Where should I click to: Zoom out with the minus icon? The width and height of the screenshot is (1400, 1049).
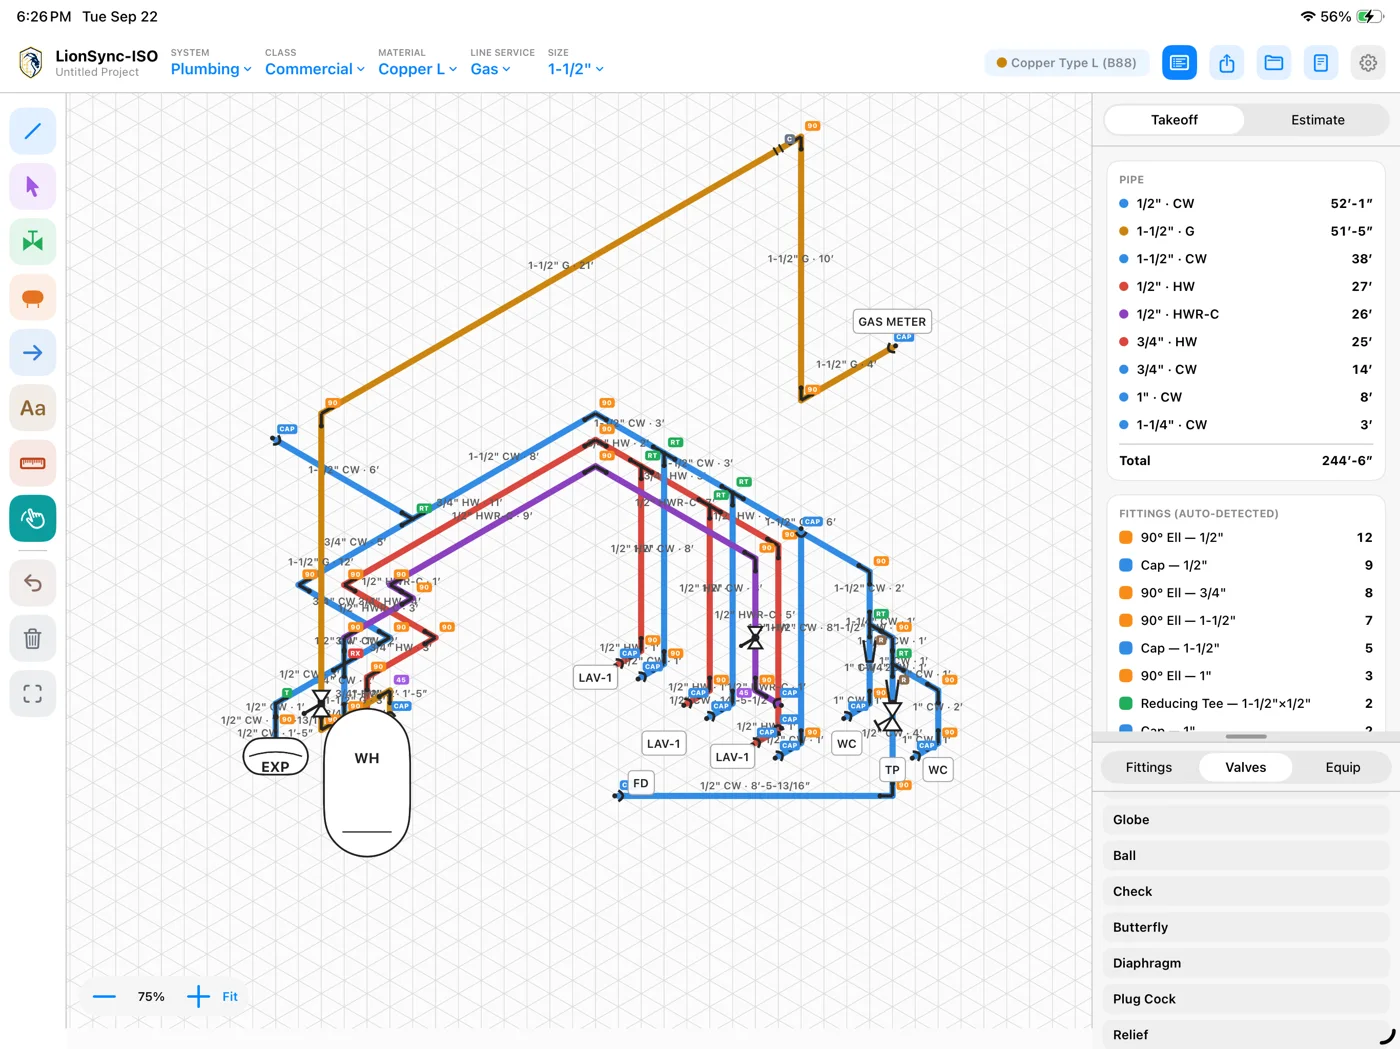click(x=104, y=996)
